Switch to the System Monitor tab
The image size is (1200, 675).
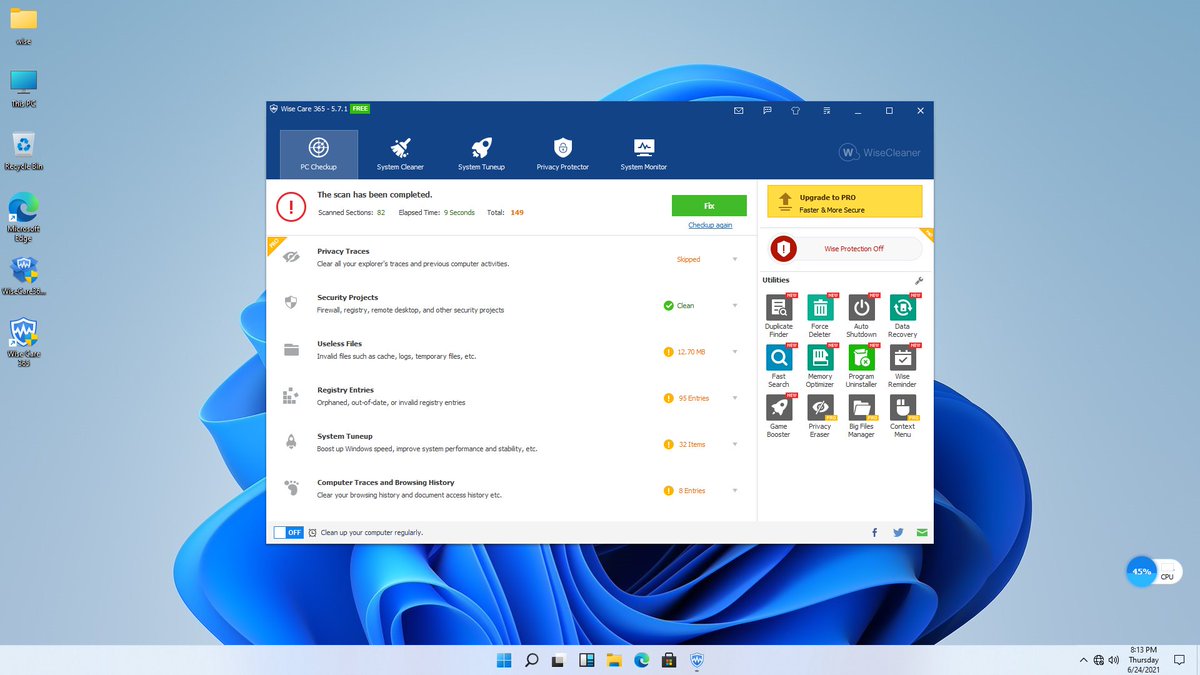(x=643, y=154)
